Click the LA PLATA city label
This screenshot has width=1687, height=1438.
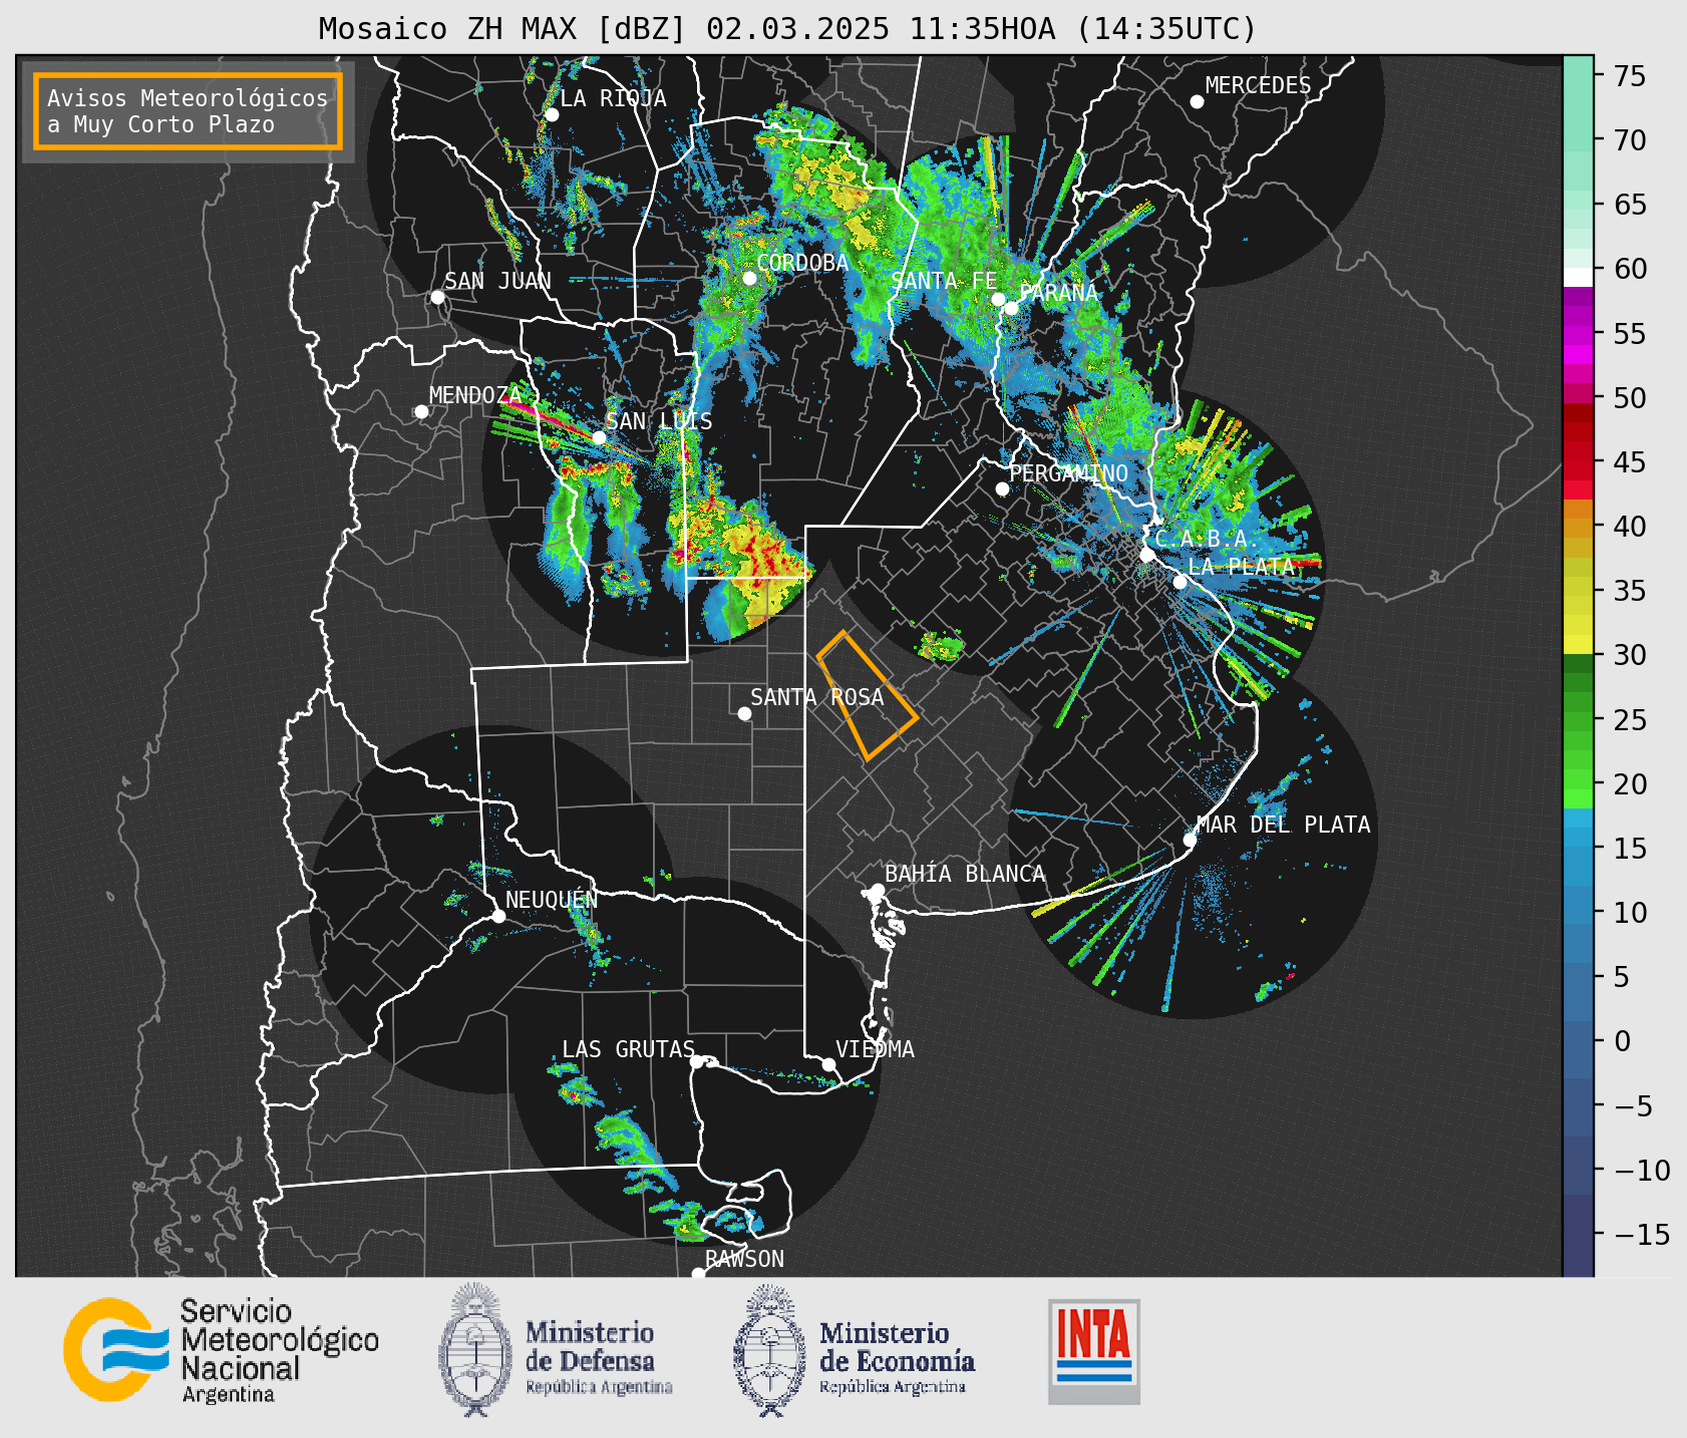(1241, 566)
